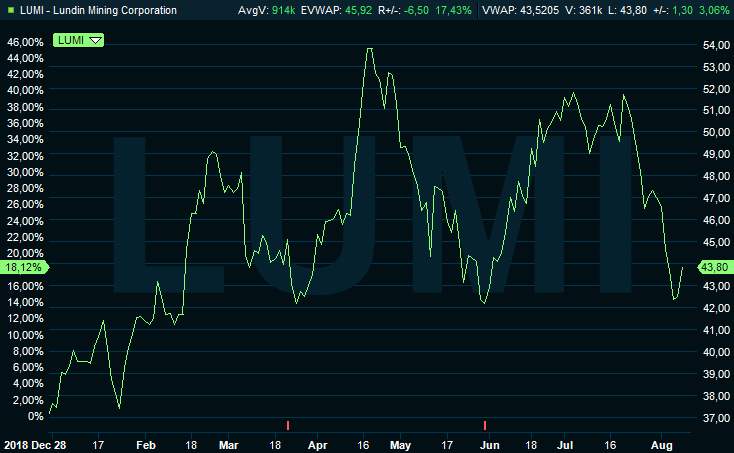Click the 3,06% change percentage
This screenshot has width=734, height=453.
pos(714,10)
